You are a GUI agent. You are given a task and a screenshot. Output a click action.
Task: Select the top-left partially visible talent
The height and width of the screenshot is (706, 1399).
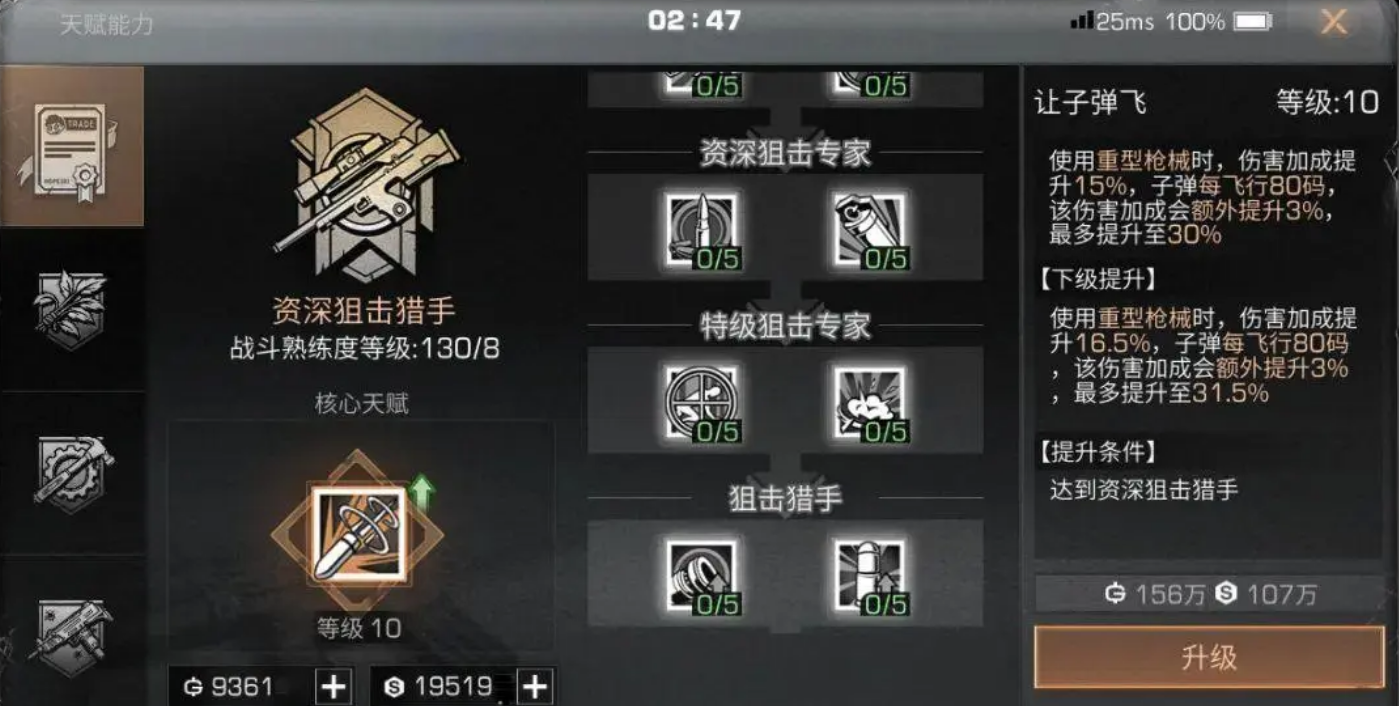(x=701, y=84)
